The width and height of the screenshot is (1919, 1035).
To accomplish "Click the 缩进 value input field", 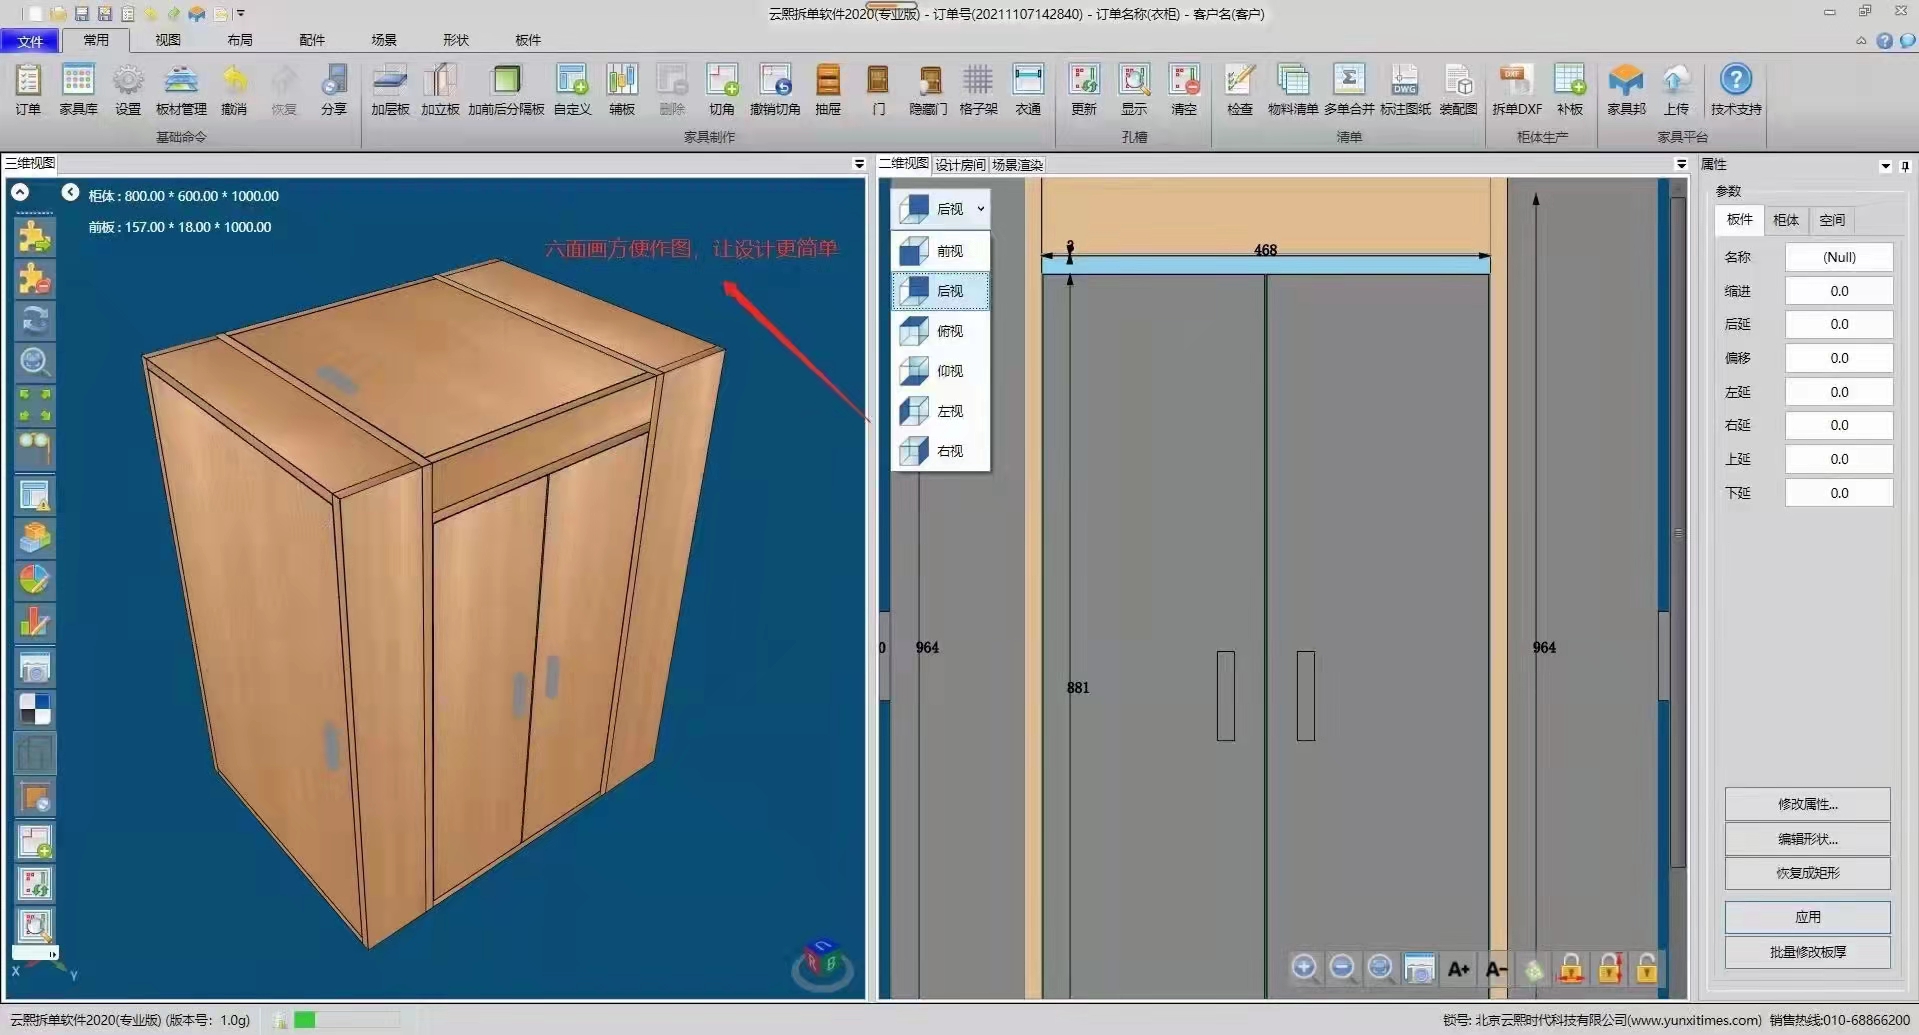I will click(x=1838, y=291).
